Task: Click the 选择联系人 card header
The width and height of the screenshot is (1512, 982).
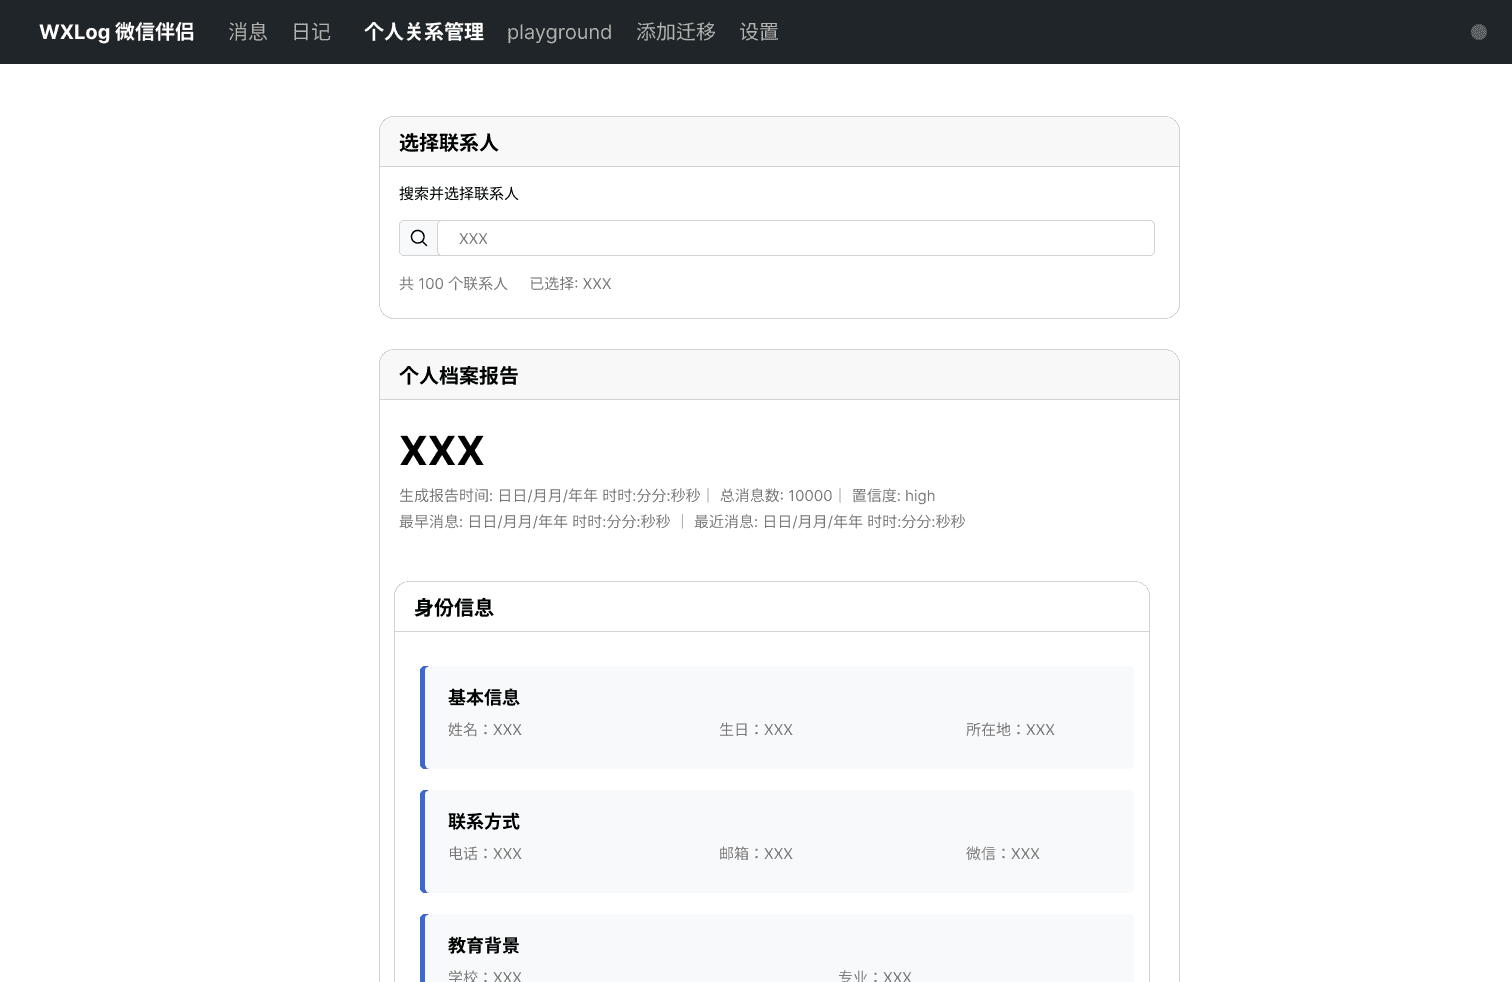Action: [448, 142]
